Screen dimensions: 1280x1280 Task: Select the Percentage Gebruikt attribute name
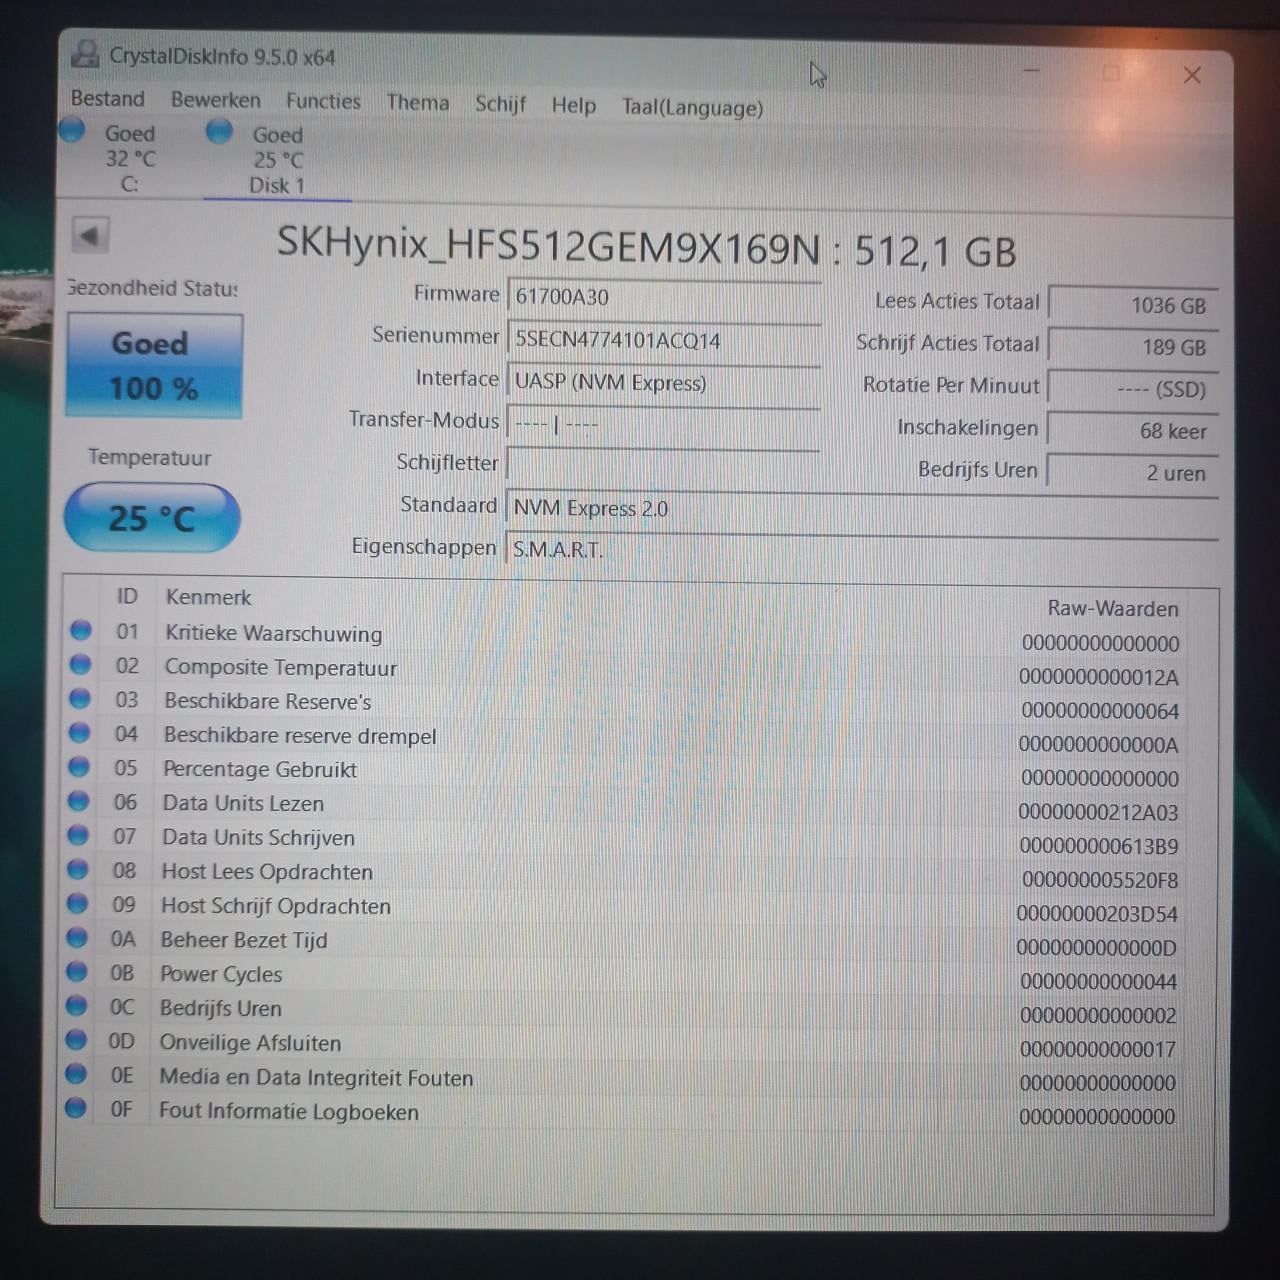tap(260, 770)
